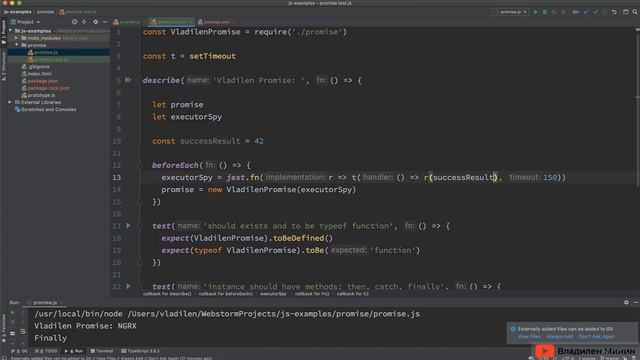The height and width of the screenshot is (360, 640).
Task: Click the revert (undo arrow) toolbar icon
Action: (614, 12)
